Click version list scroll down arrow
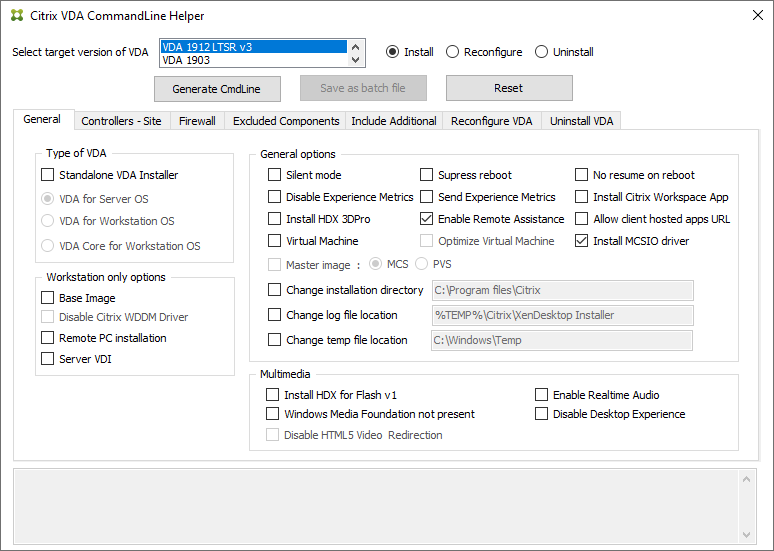Image resolution: width=774 pixels, height=551 pixels. 355,60
